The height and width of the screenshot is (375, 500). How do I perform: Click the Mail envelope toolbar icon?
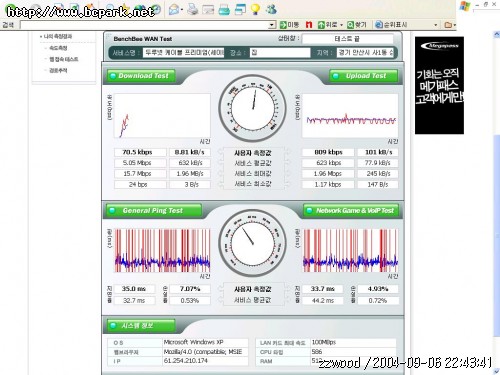pos(174,10)
